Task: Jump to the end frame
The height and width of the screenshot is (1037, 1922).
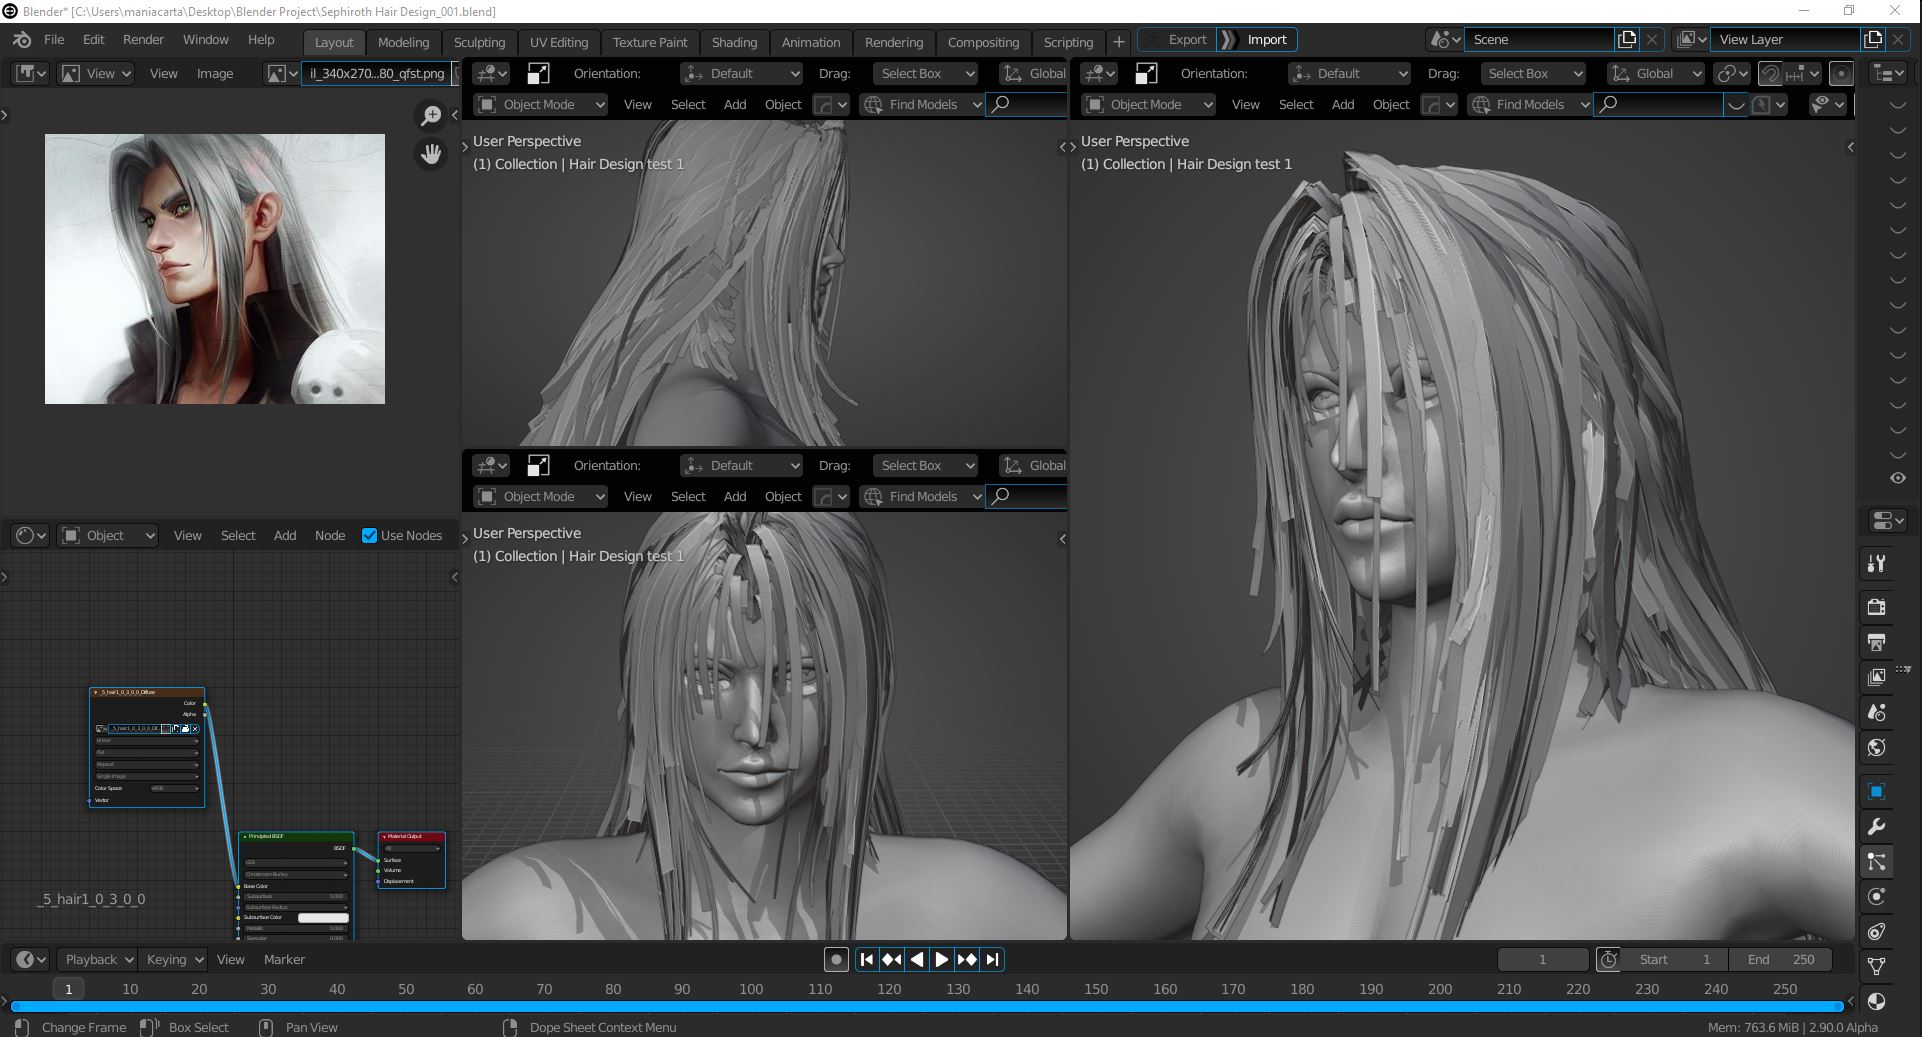Action: click(992, 960)
